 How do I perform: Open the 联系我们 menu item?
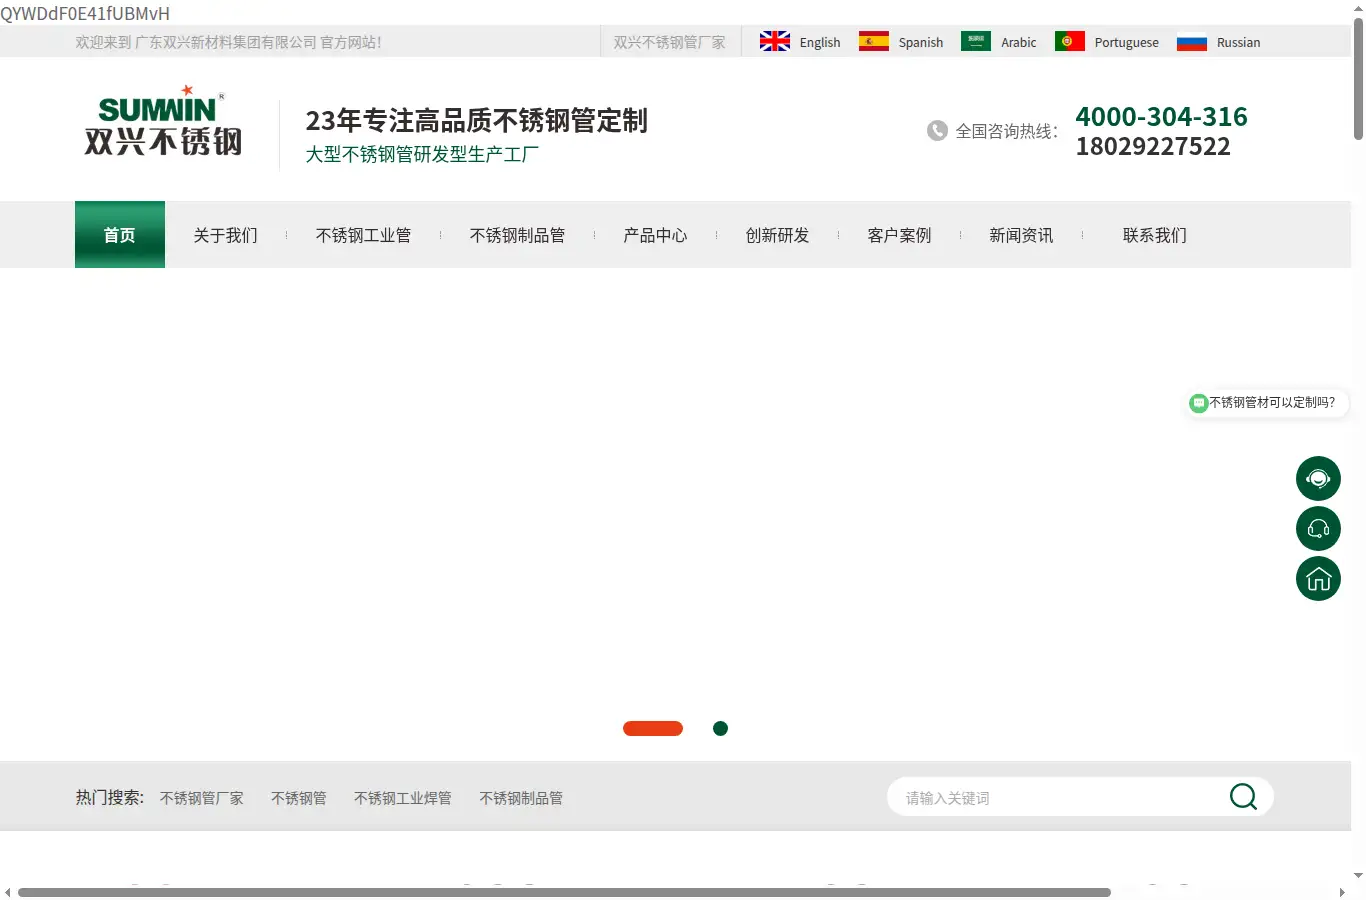(1155, 235)
